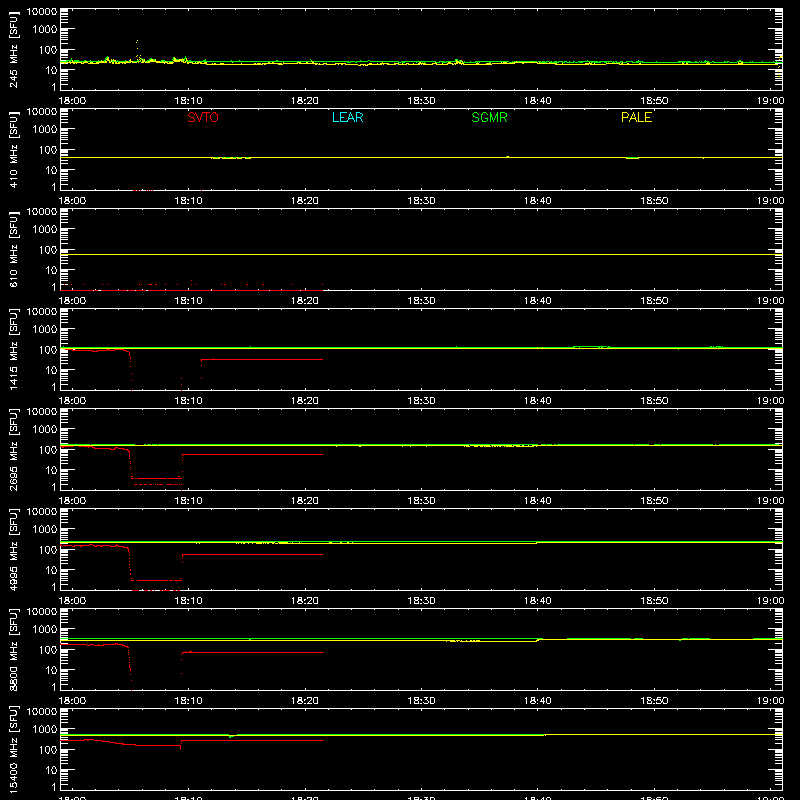Click the cyan LEAR legend label

click(347, 117)
